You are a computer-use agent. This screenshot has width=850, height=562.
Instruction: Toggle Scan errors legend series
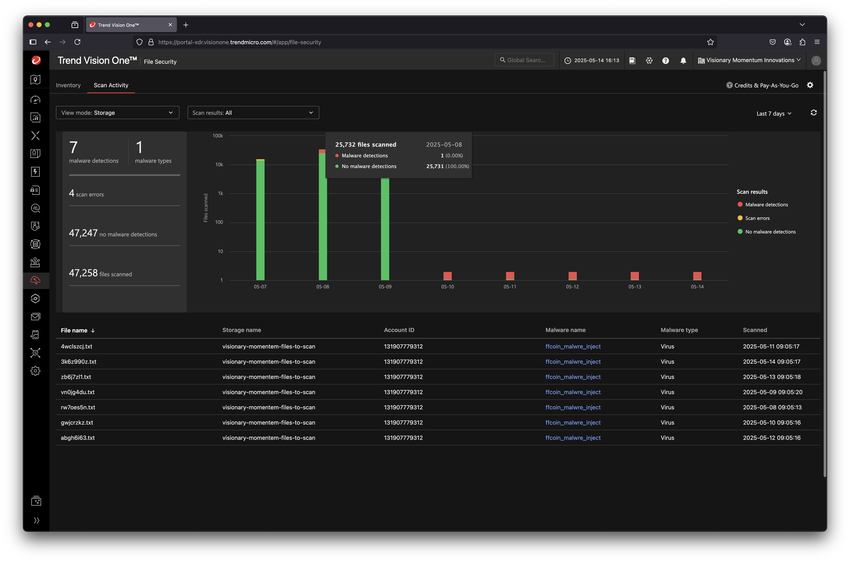coord(754,218)
